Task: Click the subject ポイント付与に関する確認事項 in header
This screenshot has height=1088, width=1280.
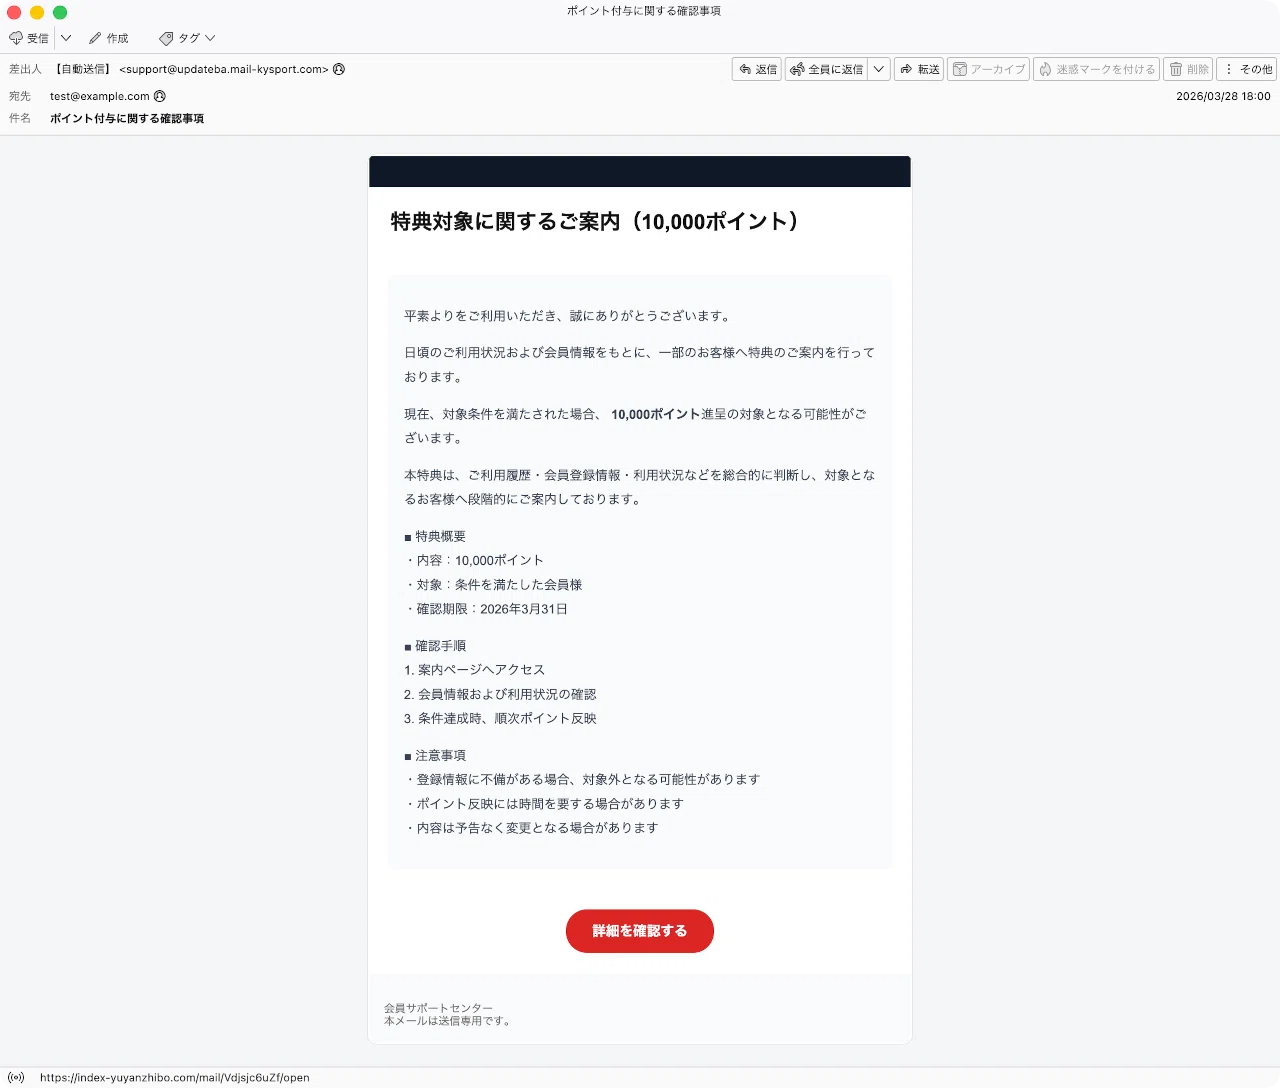Action: (127, 118)
